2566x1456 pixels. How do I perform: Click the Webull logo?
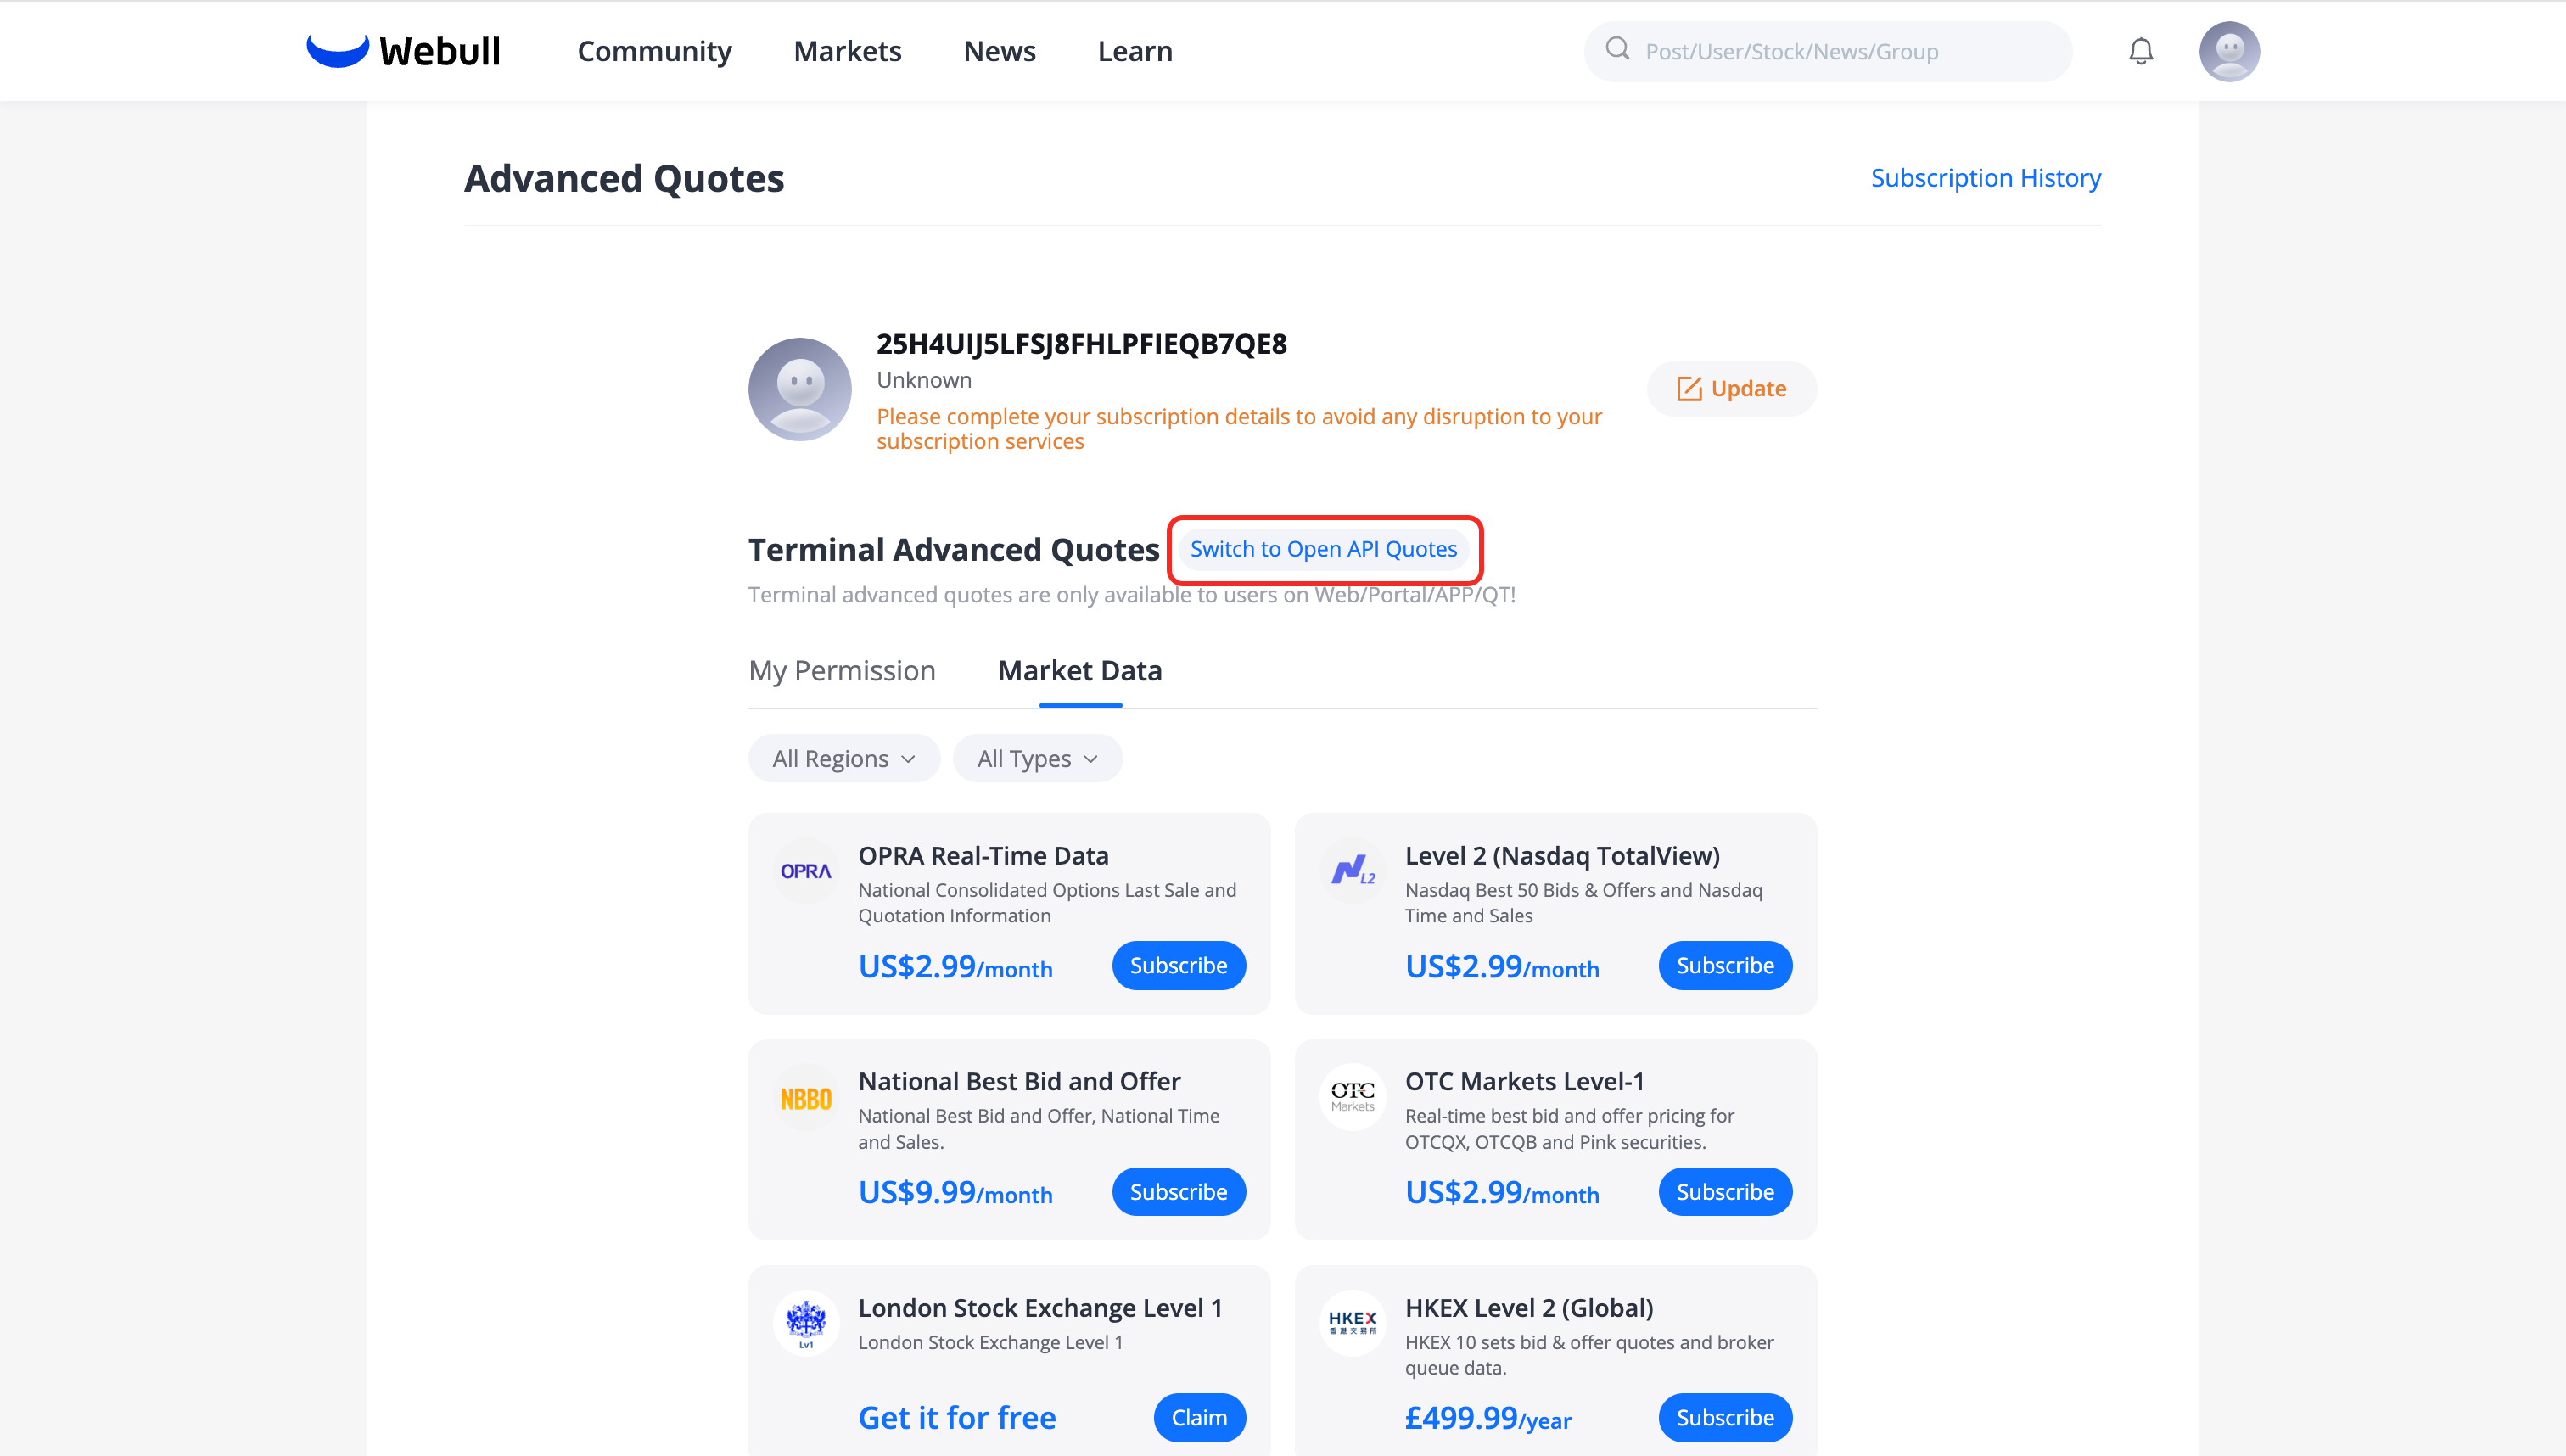coord(403,51)
